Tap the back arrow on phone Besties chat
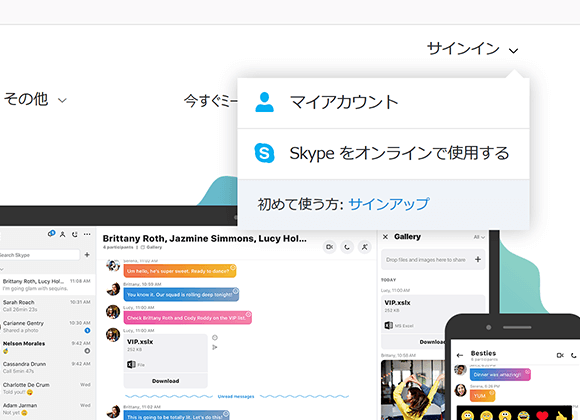The width and height of the screenshot is (580, 420). click(x=460, y=355)
